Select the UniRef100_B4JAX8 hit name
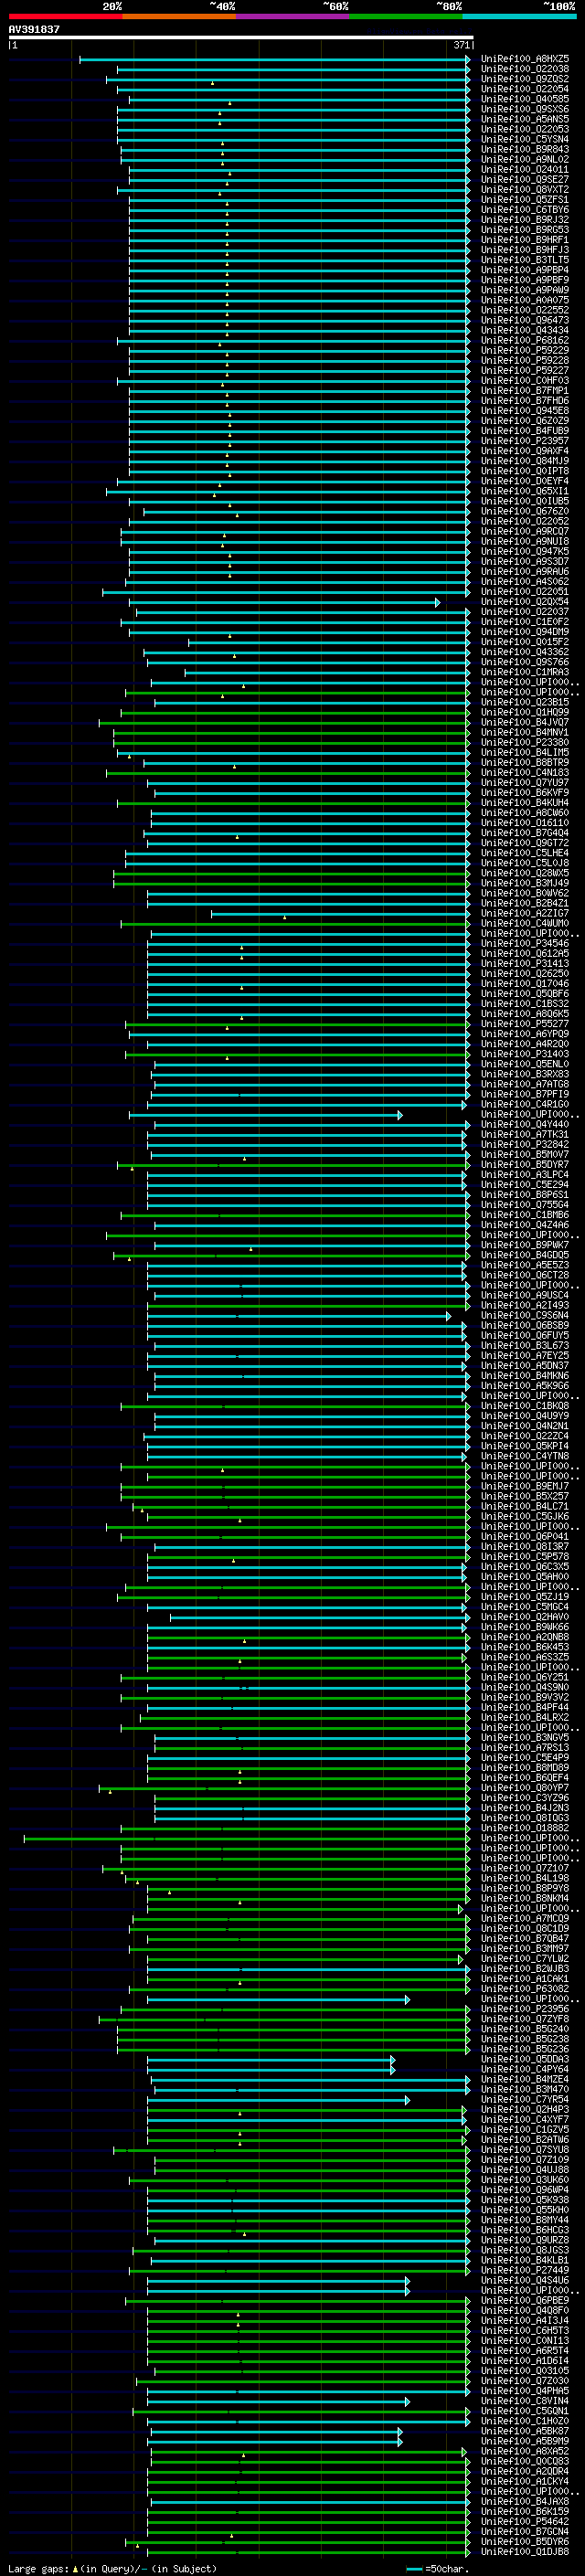This screenshot has height=2576, width=585. [x=525, y=2501]
